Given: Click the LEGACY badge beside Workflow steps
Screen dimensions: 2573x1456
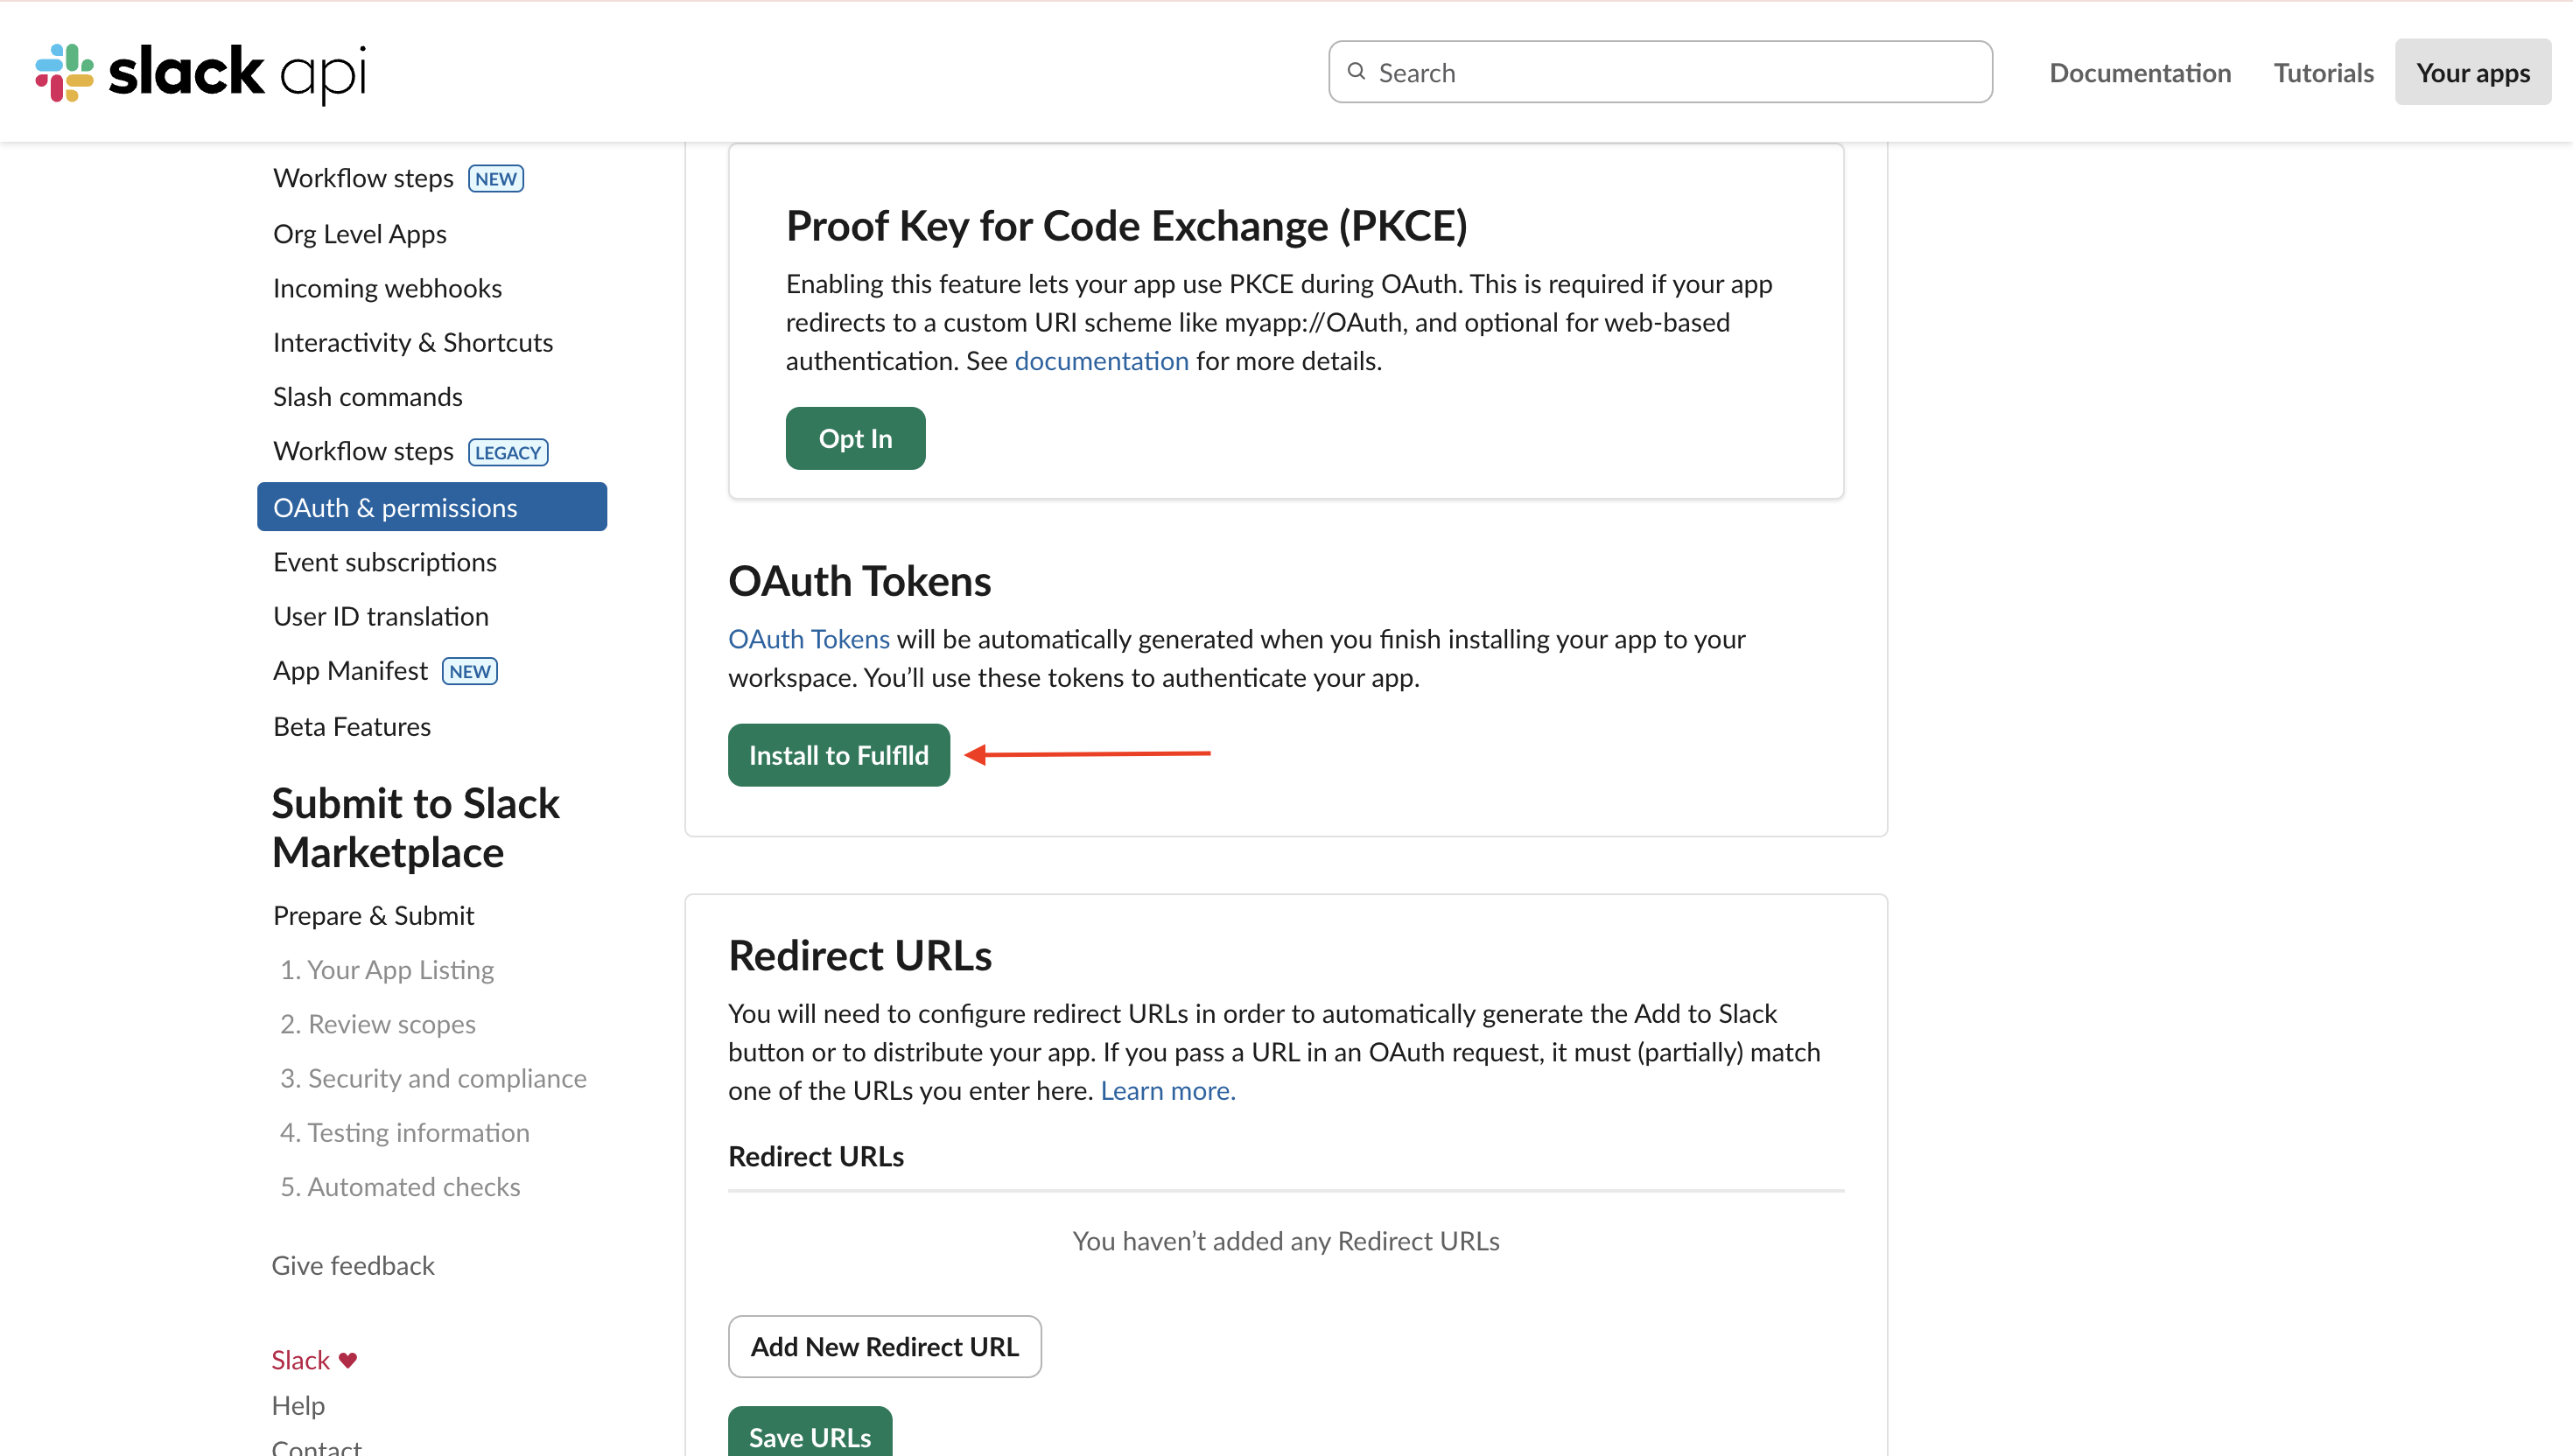Looking at the screenshot, I should pos(507,452).
